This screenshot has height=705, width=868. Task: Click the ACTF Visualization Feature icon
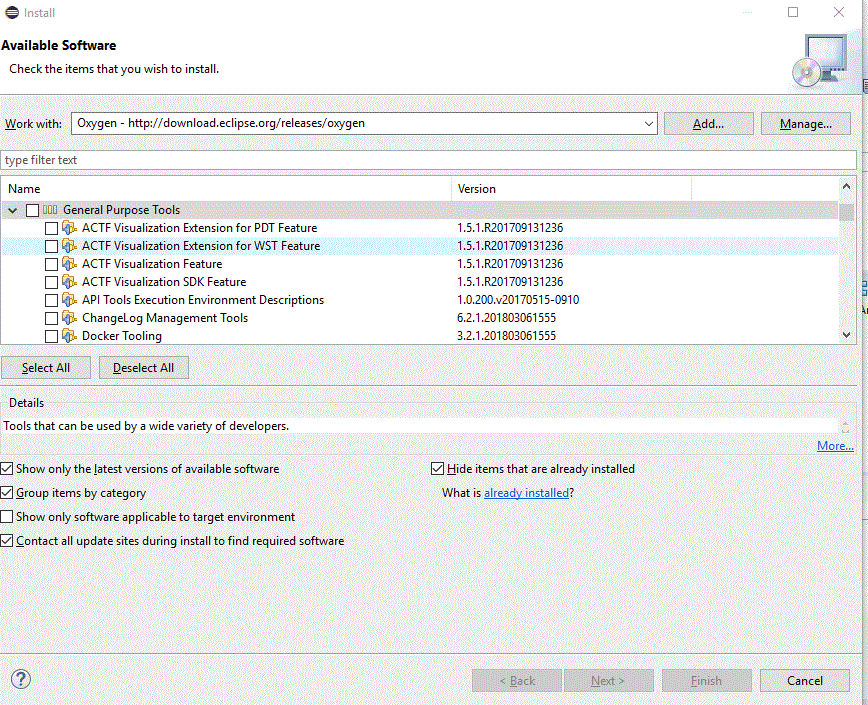[69, 263]
